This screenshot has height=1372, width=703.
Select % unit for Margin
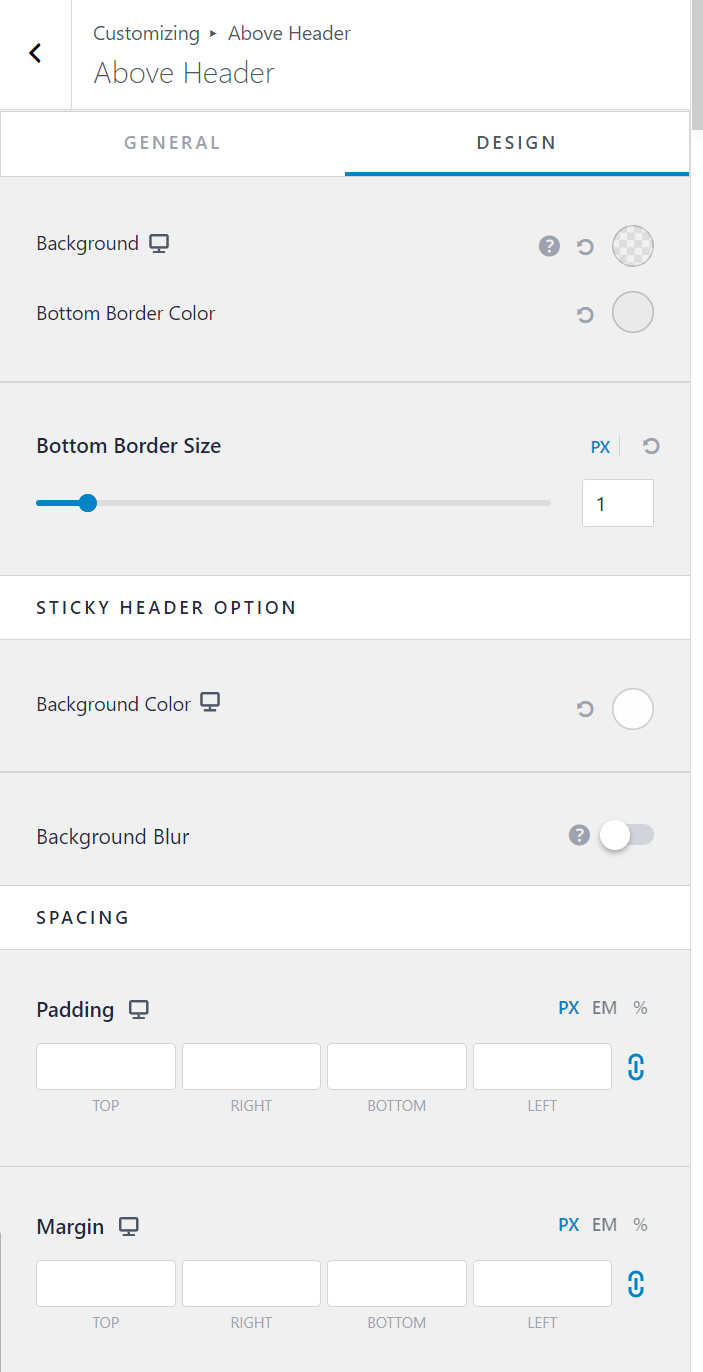point(640,1224)
